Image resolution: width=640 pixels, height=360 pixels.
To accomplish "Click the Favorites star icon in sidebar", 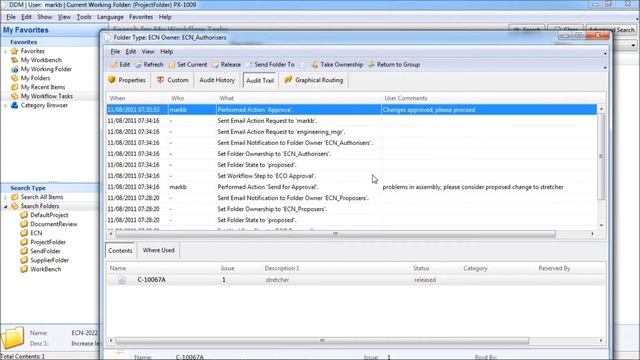I will (x=15, y=51).
